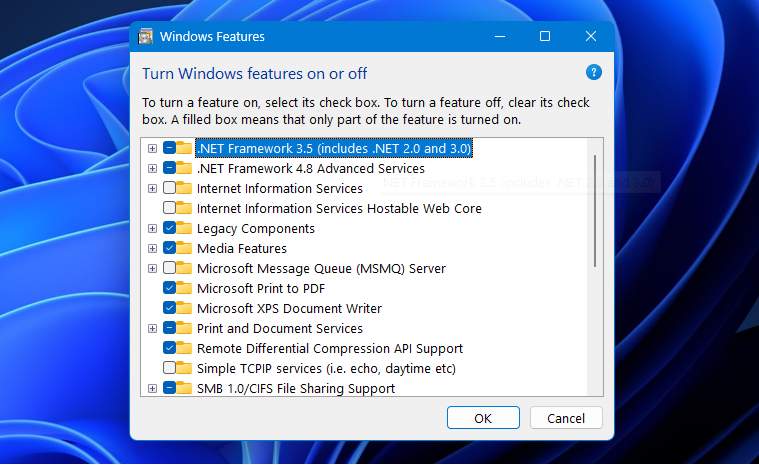Screen dimensions: 759x465
Task: Close the Windows Features dialog
Action: pos(591,36)
